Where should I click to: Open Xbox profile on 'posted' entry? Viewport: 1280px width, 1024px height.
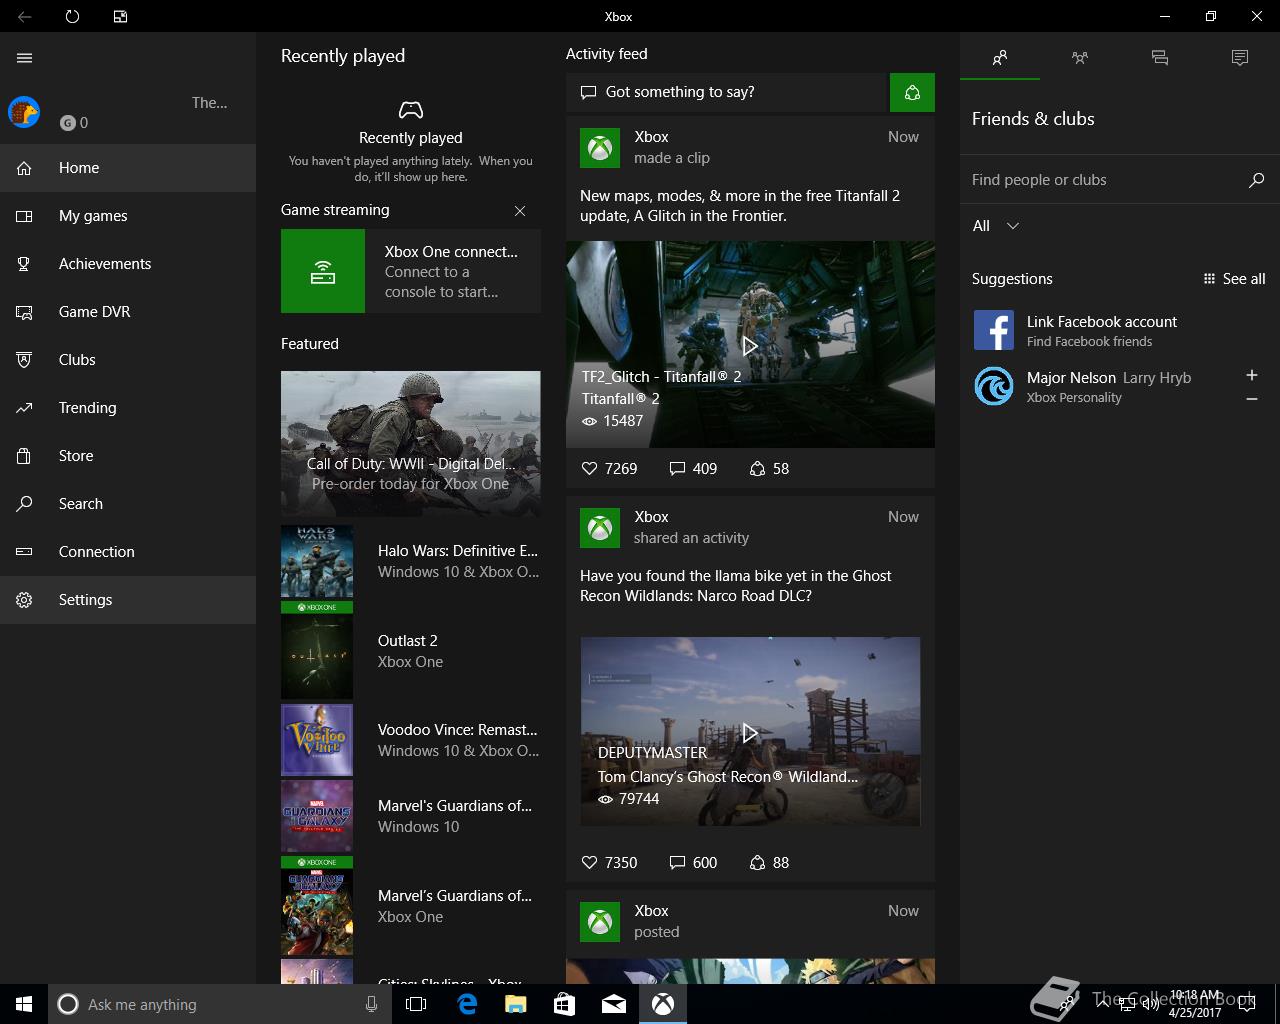[x=600, y=922]
